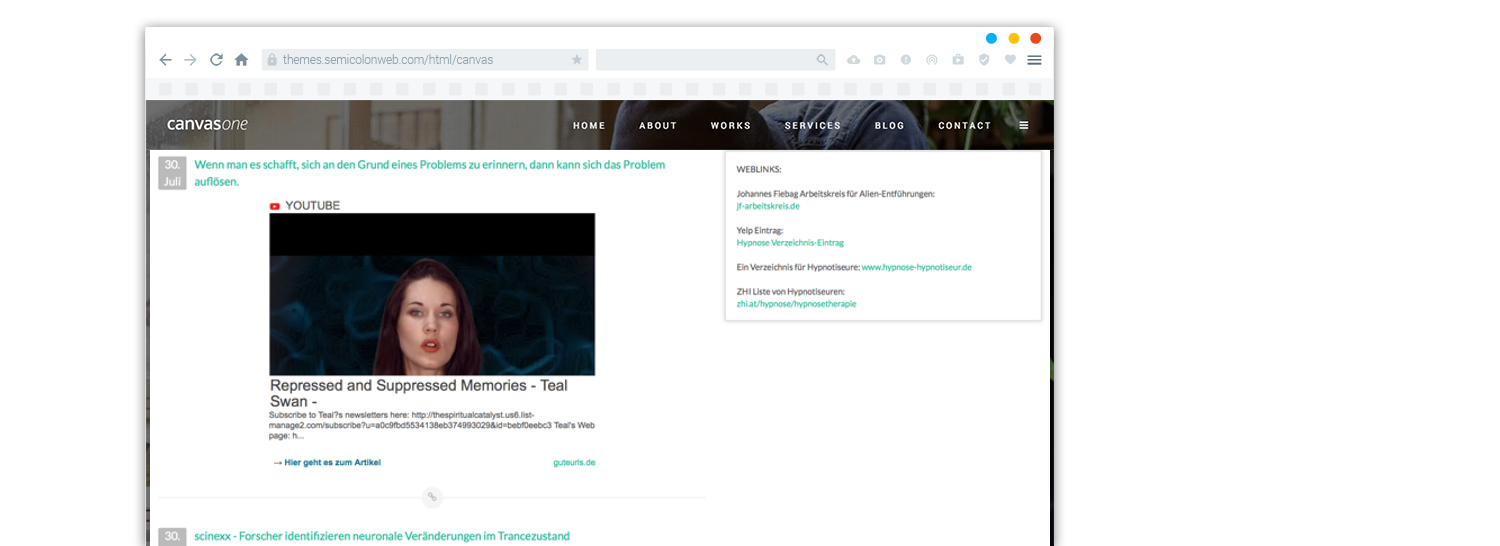The image size is (1500, 546).
Task: Open the shield checkmark security icon
Action: point(984,60)
